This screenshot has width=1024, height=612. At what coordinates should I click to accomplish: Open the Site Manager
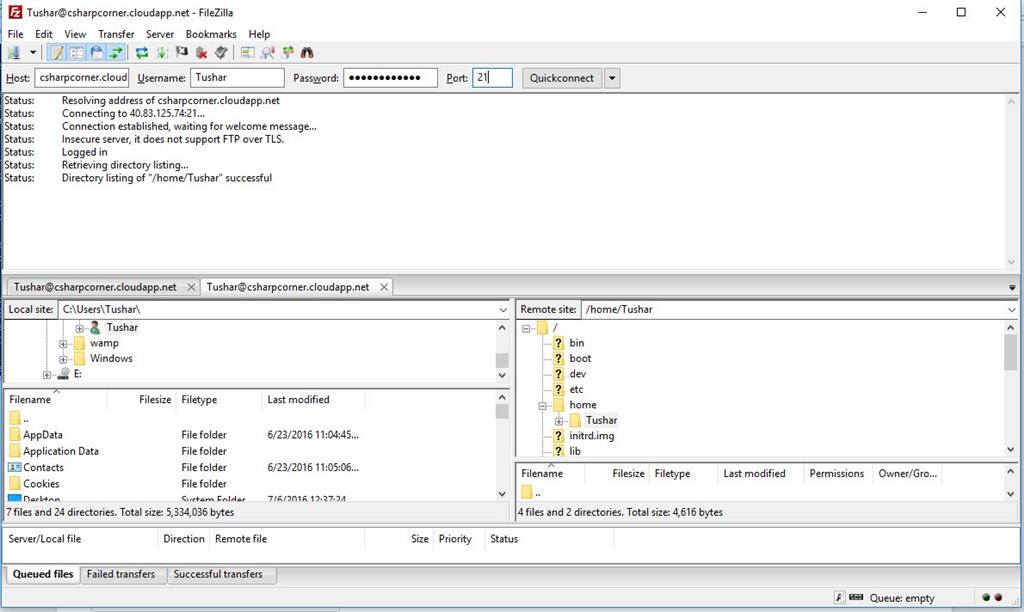point(14,52)
